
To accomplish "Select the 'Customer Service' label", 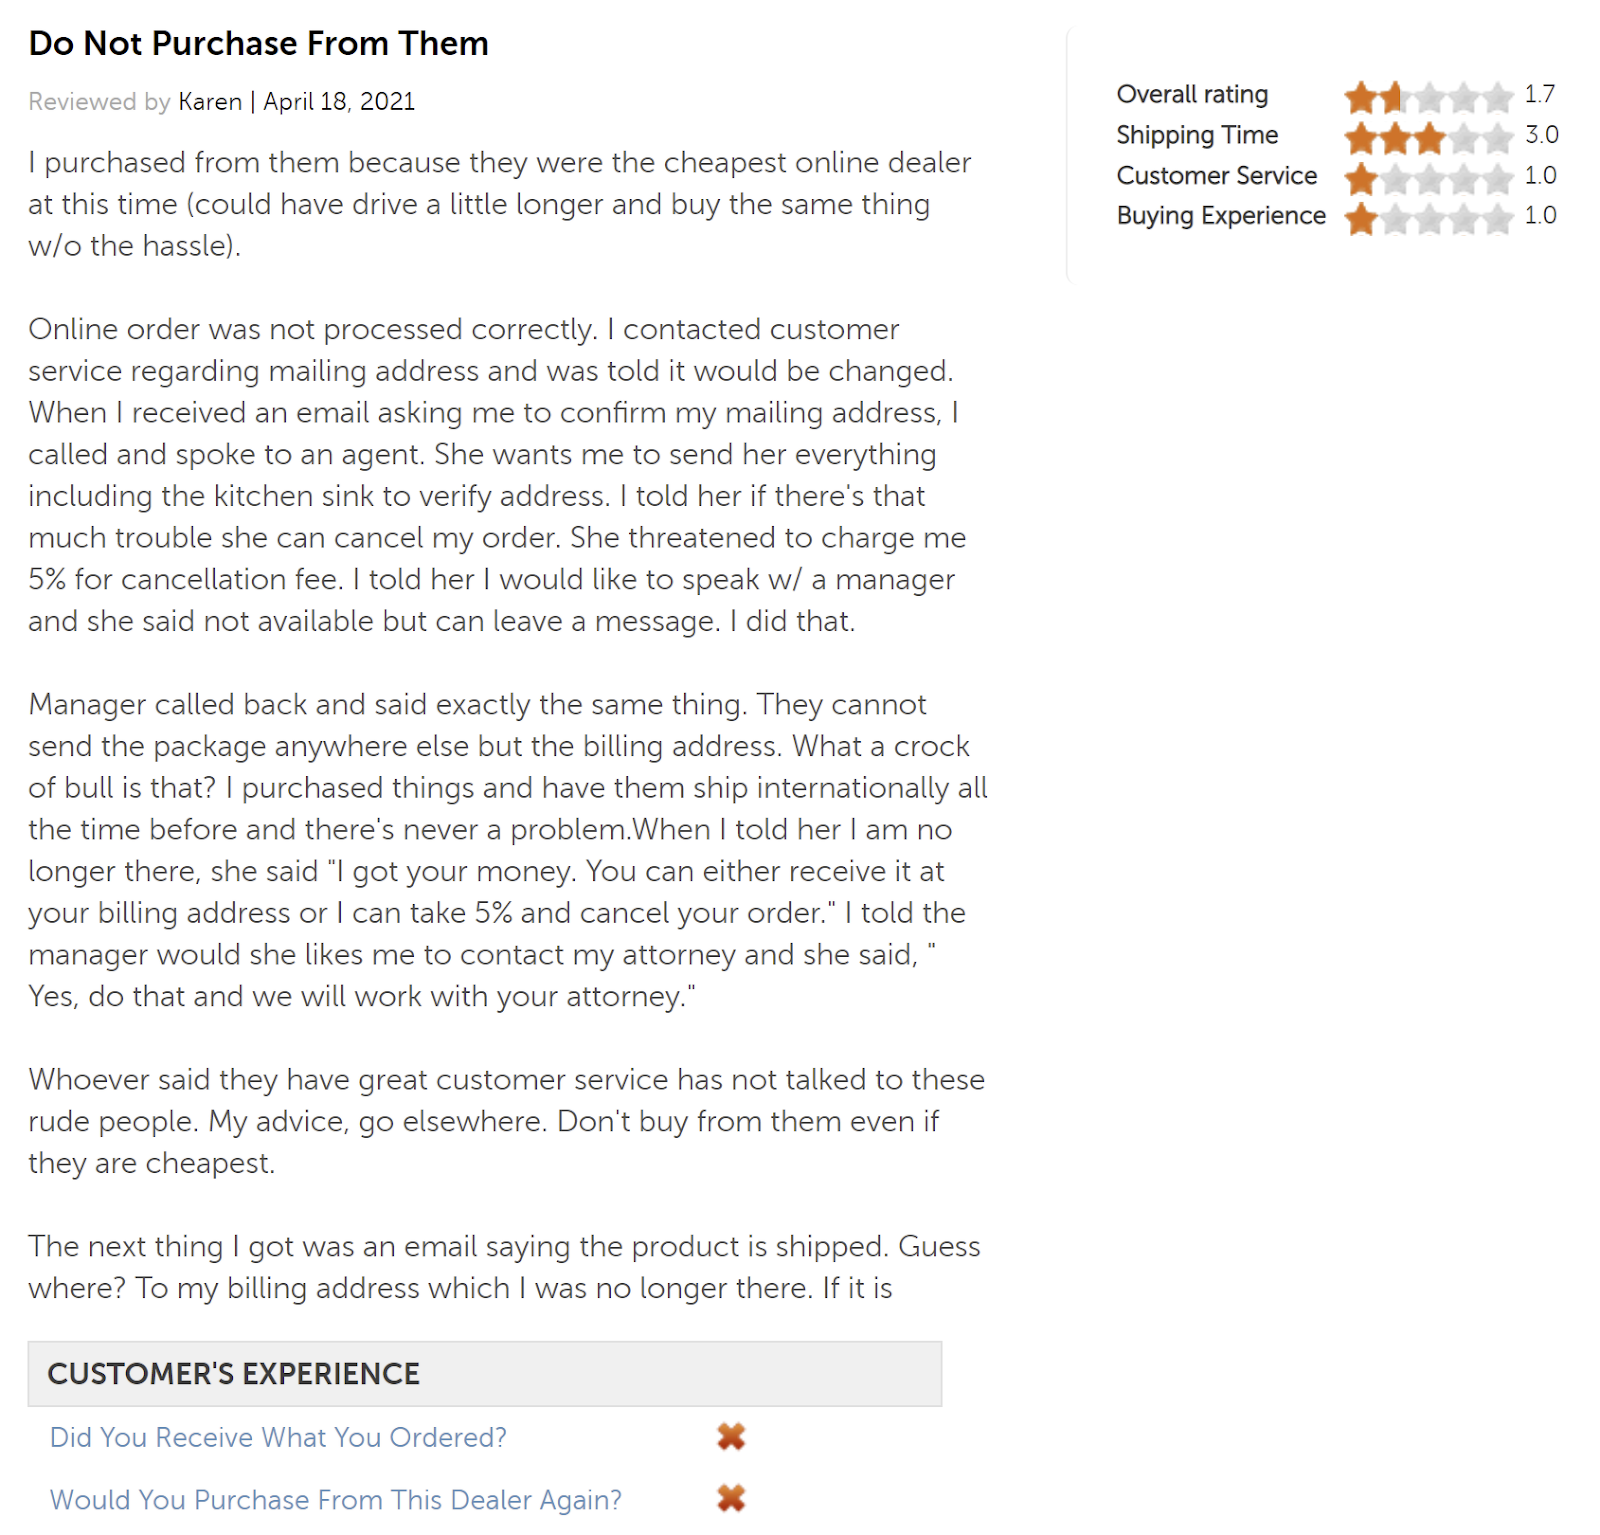I will pyautogui.click(x=1217, y=176).
